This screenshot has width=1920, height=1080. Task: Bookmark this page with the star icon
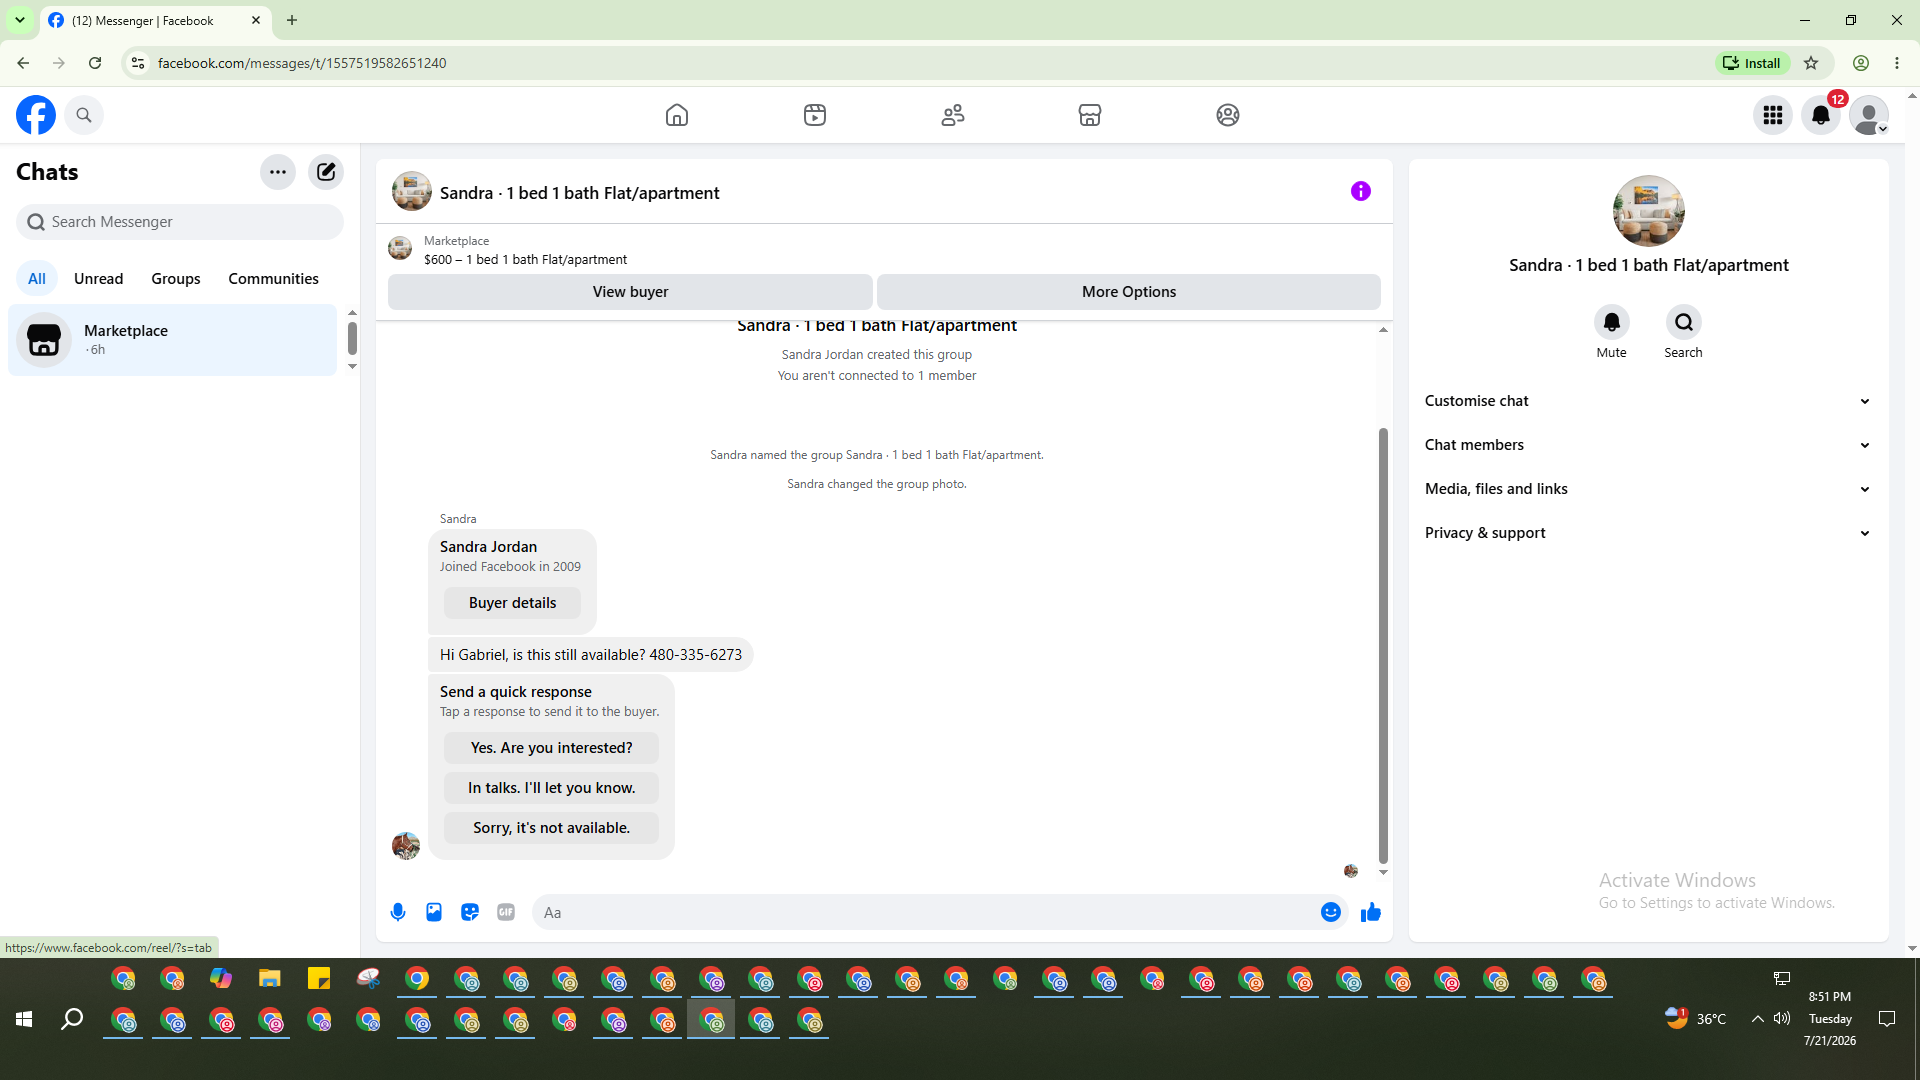click(x=1811, y=63)
